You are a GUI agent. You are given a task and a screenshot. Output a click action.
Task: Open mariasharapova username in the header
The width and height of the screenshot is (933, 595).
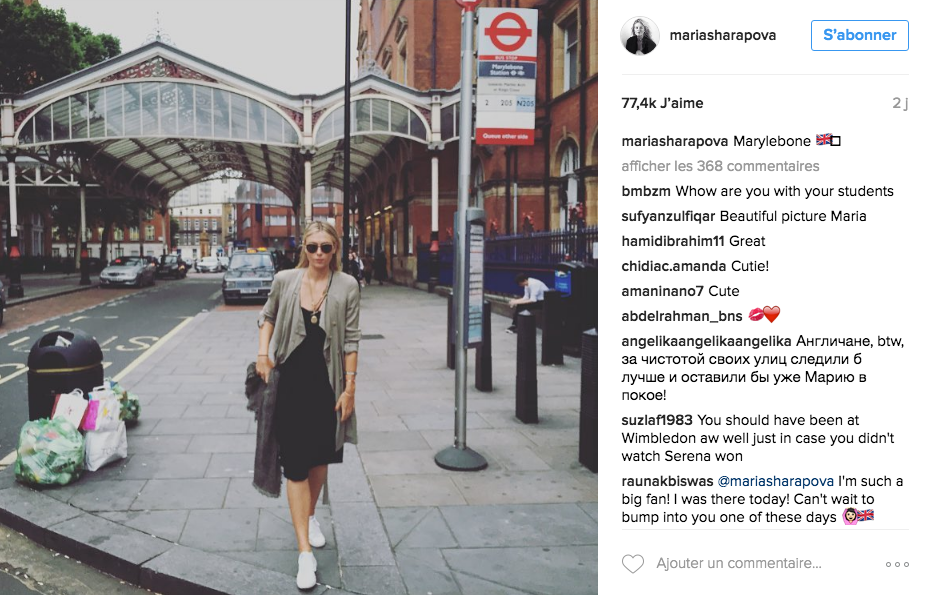tap(722, 35)
